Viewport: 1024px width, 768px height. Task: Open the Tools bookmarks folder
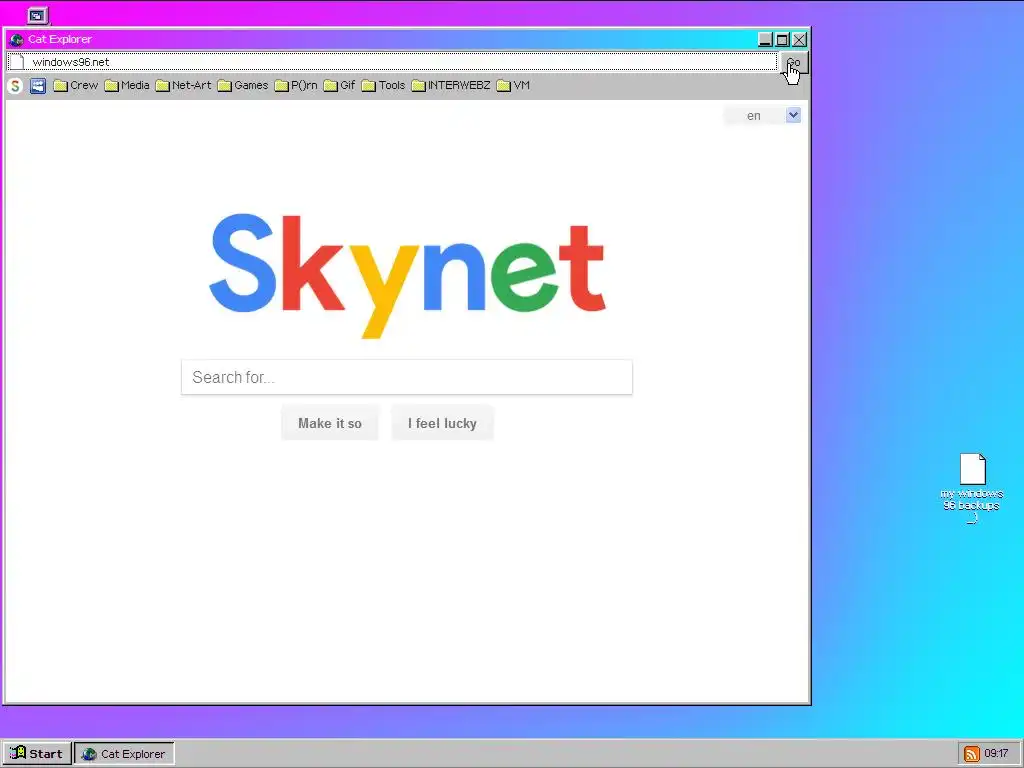(x=383, y=86)
